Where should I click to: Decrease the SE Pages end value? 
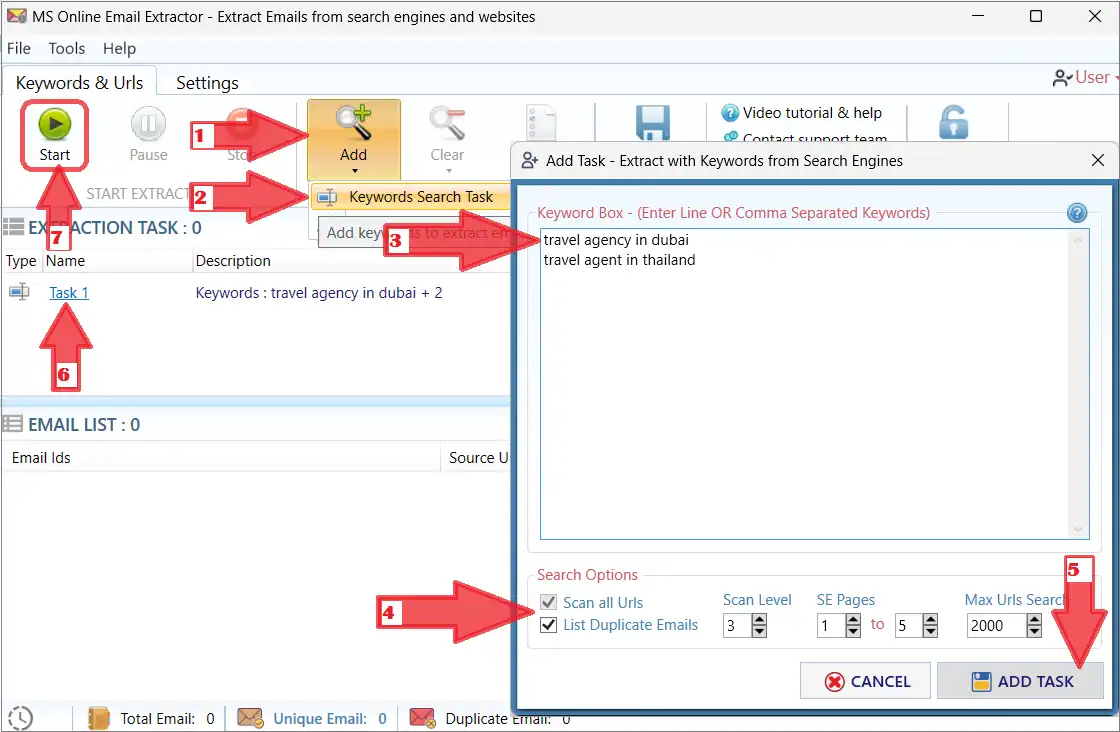point(929,631)
